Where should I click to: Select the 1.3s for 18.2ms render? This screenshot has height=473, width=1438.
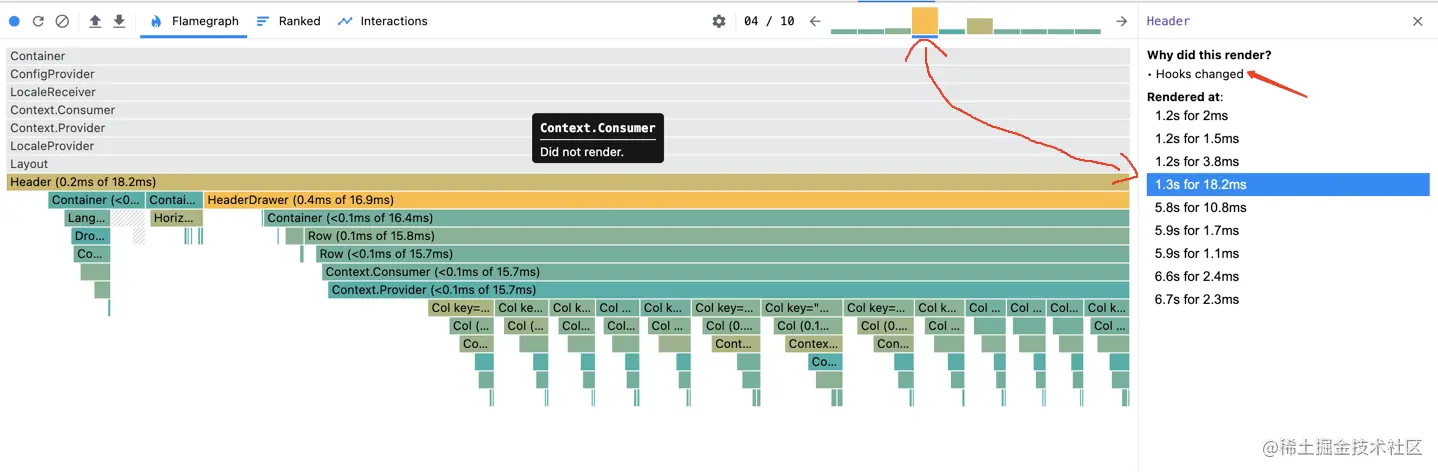tap(1288, 185)
